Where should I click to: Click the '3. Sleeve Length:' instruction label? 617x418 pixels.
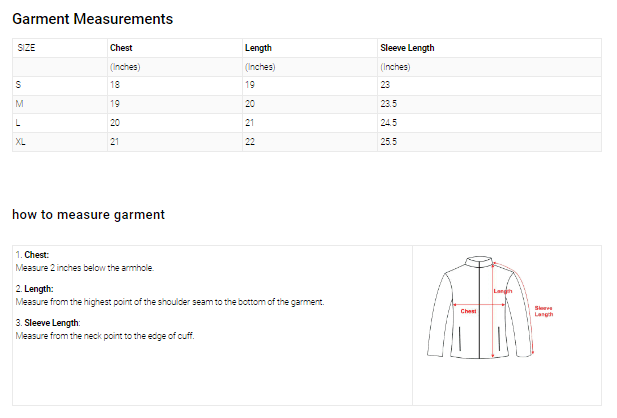pos(48,323)
